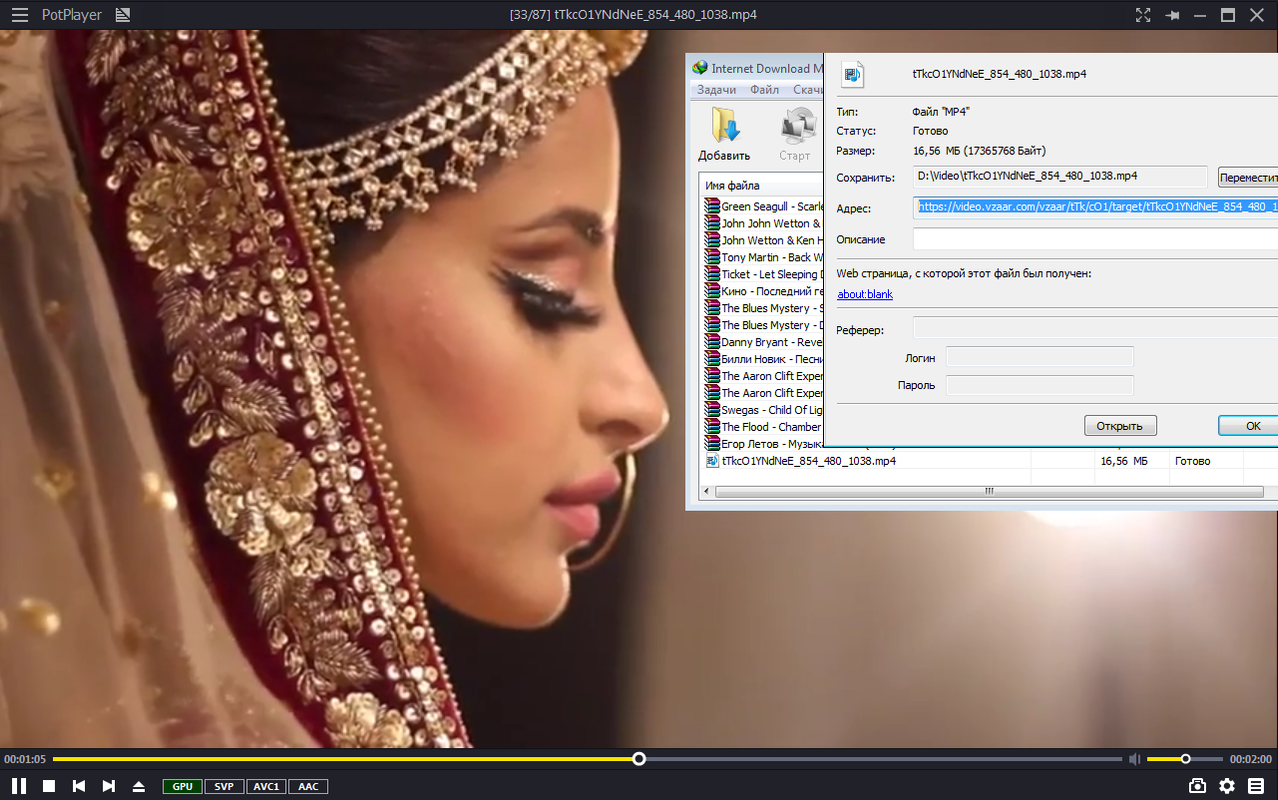Select The Flood - Chamber row
The width and height of the screenshot is (1278, 800).
pyautogui.click(x=763, y=427)
